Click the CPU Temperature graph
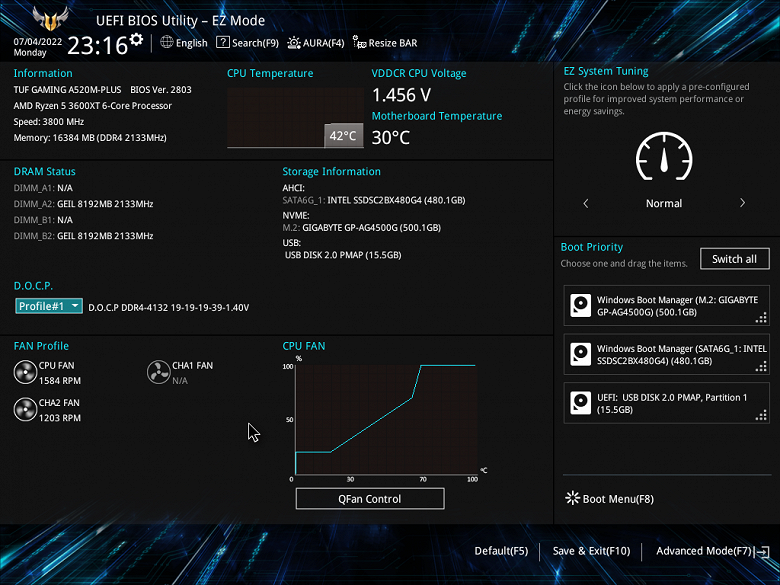Screen dimensions: 780x585 click(x=295, y=118)
